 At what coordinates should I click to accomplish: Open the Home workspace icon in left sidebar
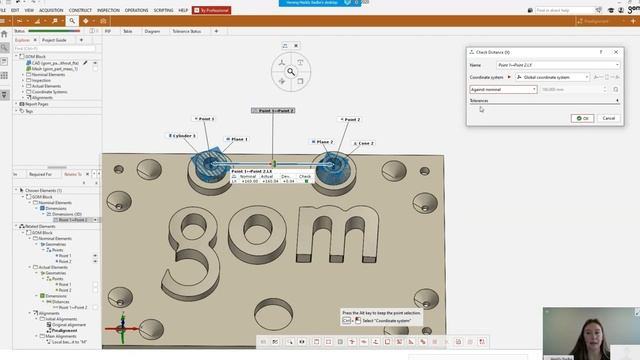click(x=4, y=34)
